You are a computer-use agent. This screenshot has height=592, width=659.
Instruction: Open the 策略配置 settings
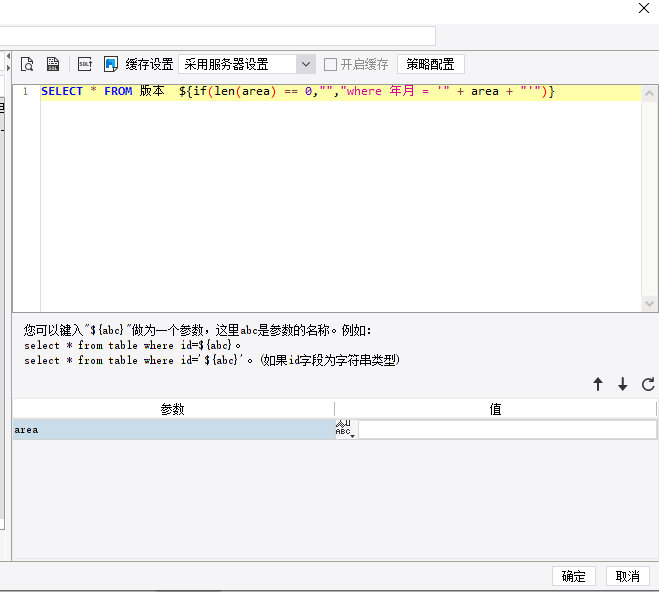(430, 64)
